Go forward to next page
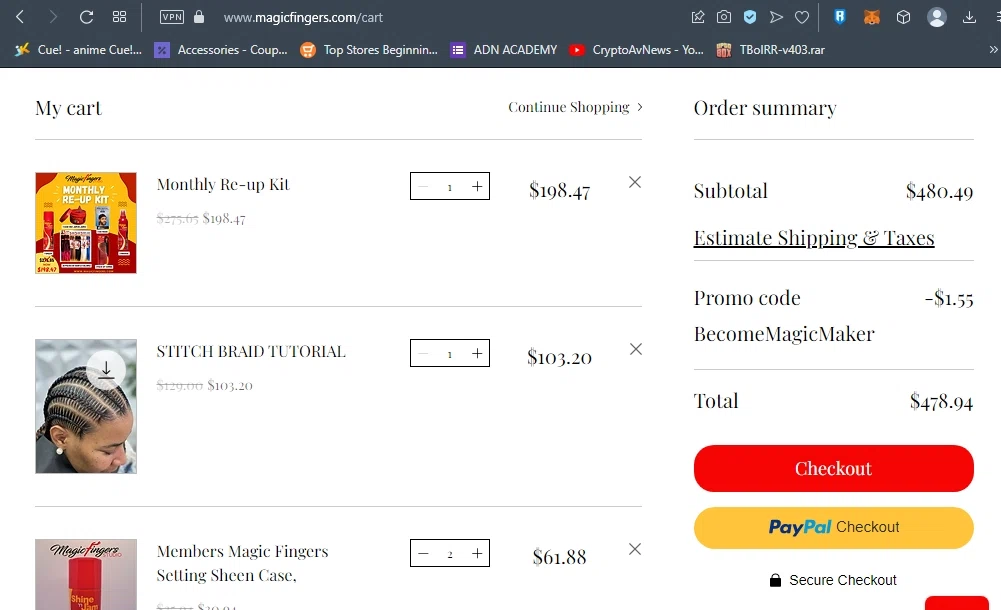The width and height of the screenshot is (1001, 610). [x=52, y=17]
